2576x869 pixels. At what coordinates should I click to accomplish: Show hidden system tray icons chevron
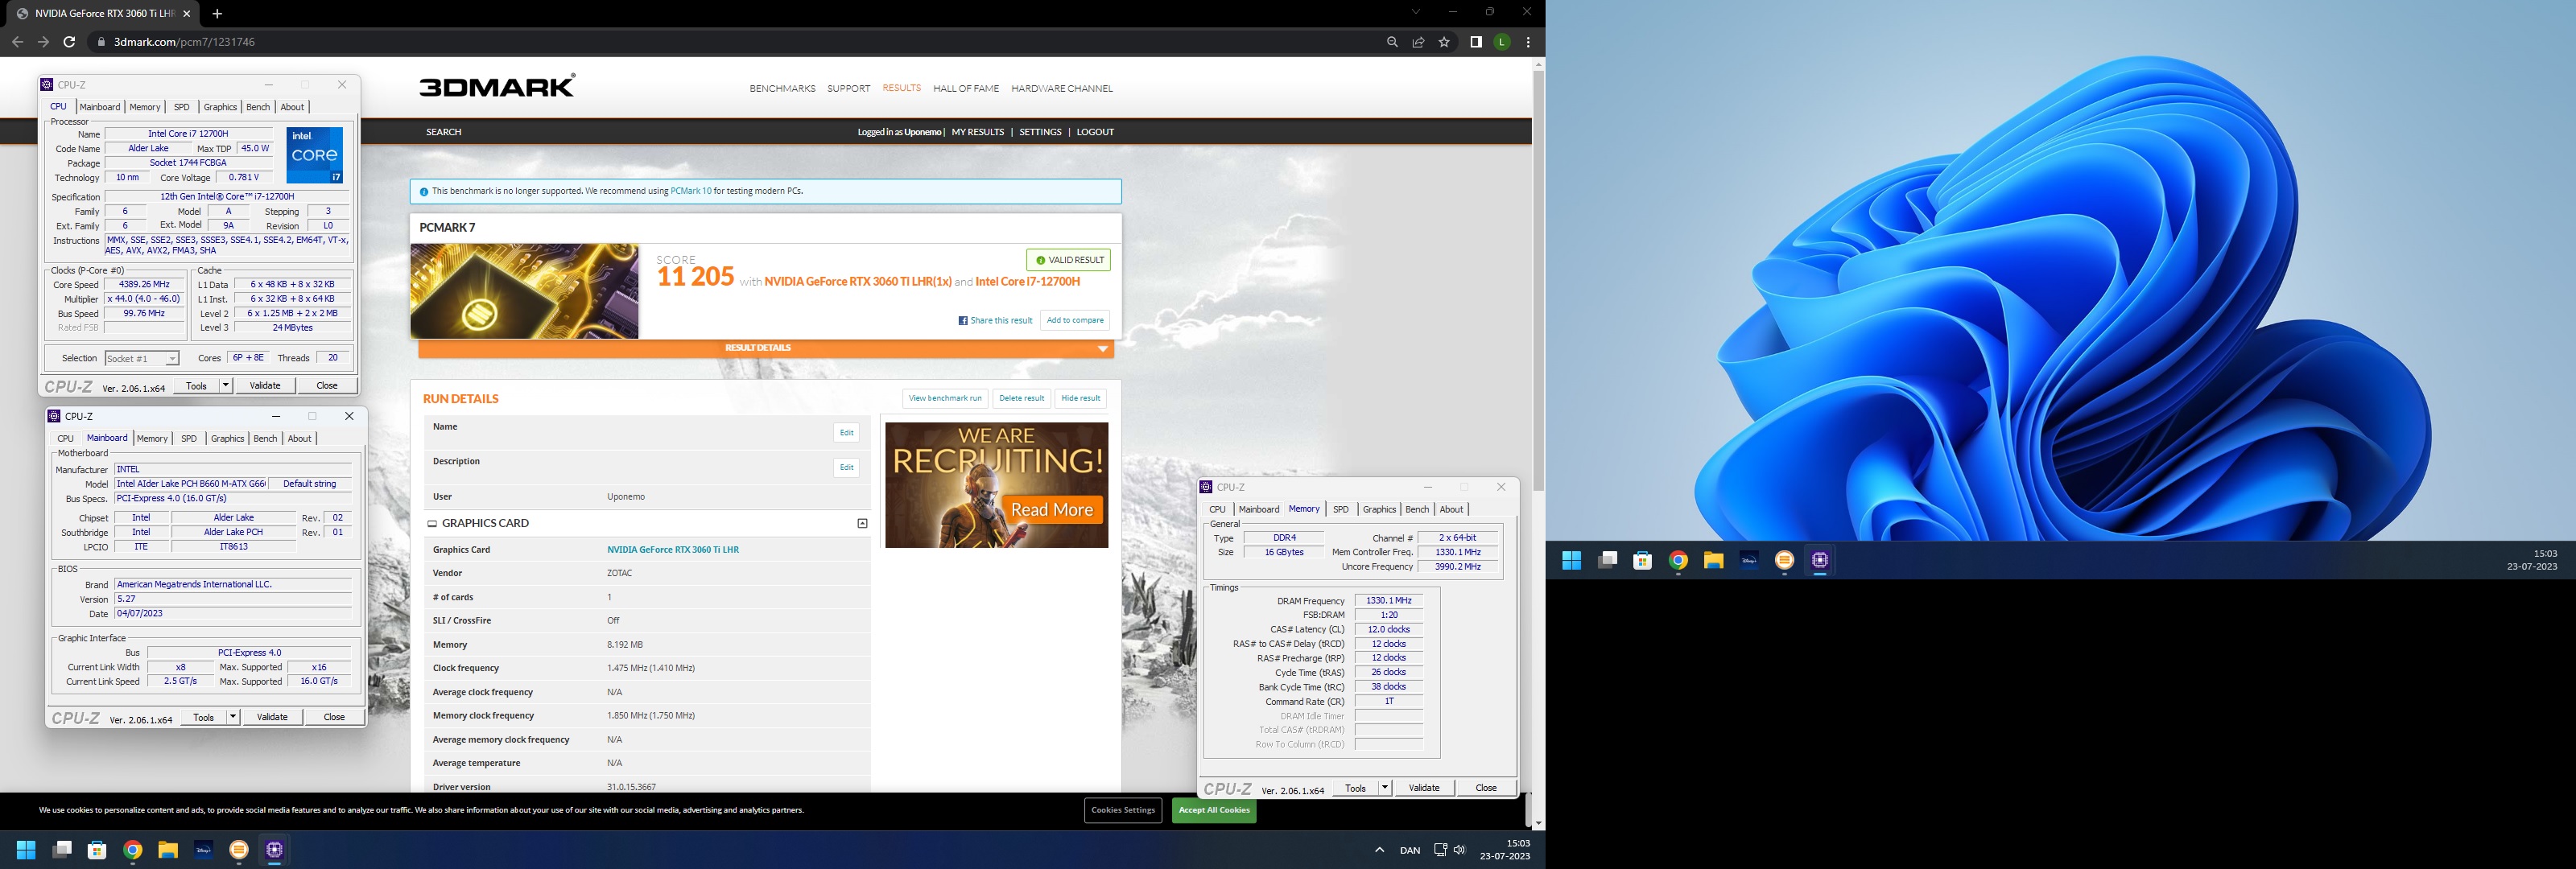[x=1379, y=850]
